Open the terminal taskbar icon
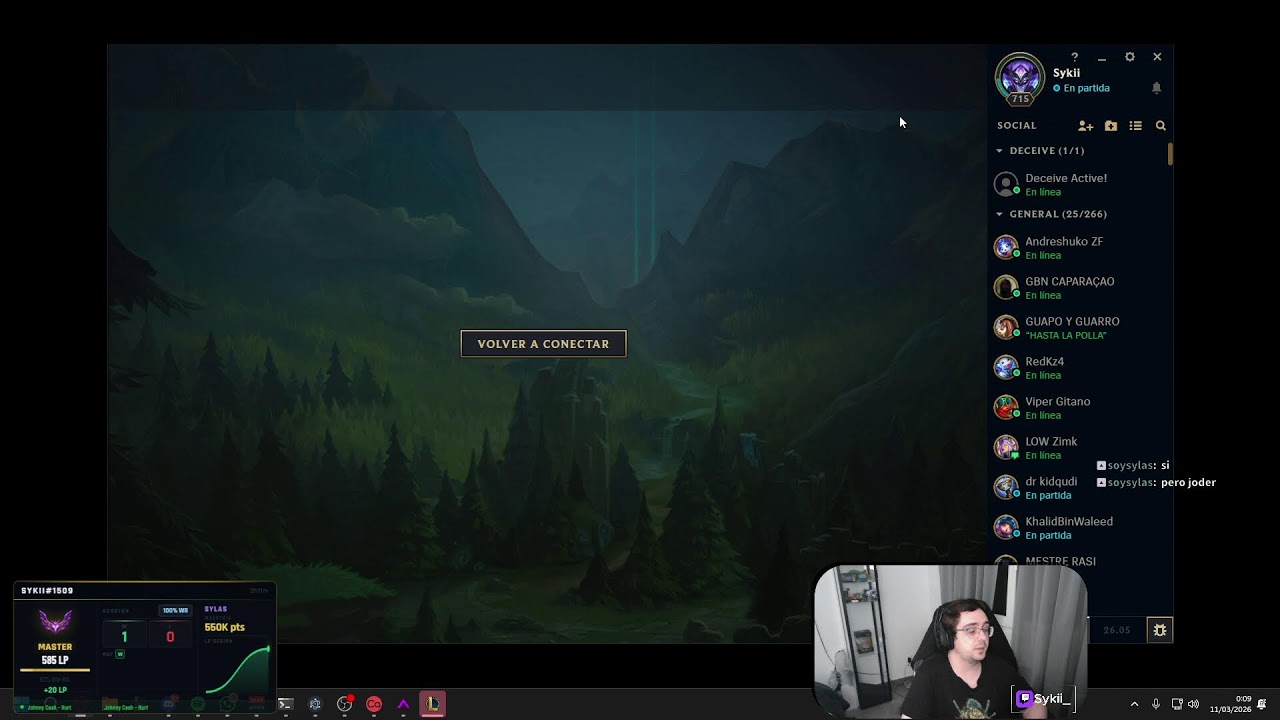Image resolution: width=1280 pixels, height=720 pixels. pos(285,704)
